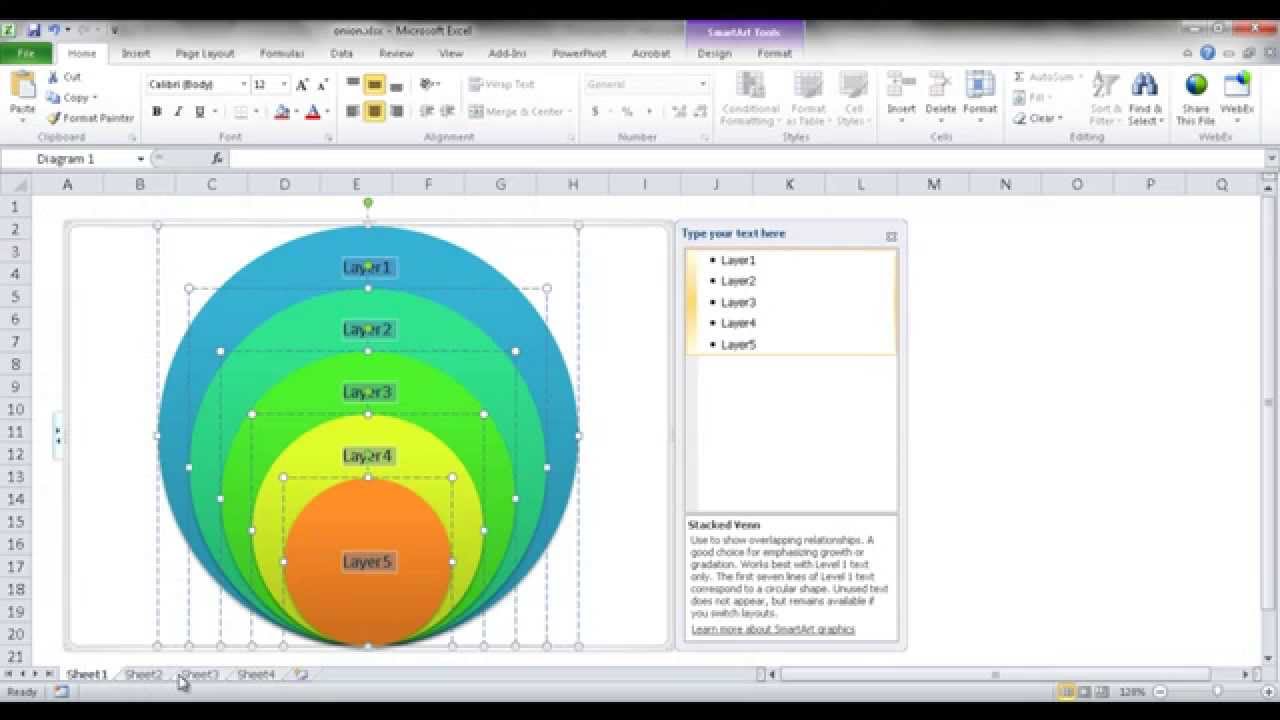The height and width of the screenshot is (720, 1280).
Task: Open the Name Box dropdown arrow
Action: pyautogui.click(x=141, y=159)
